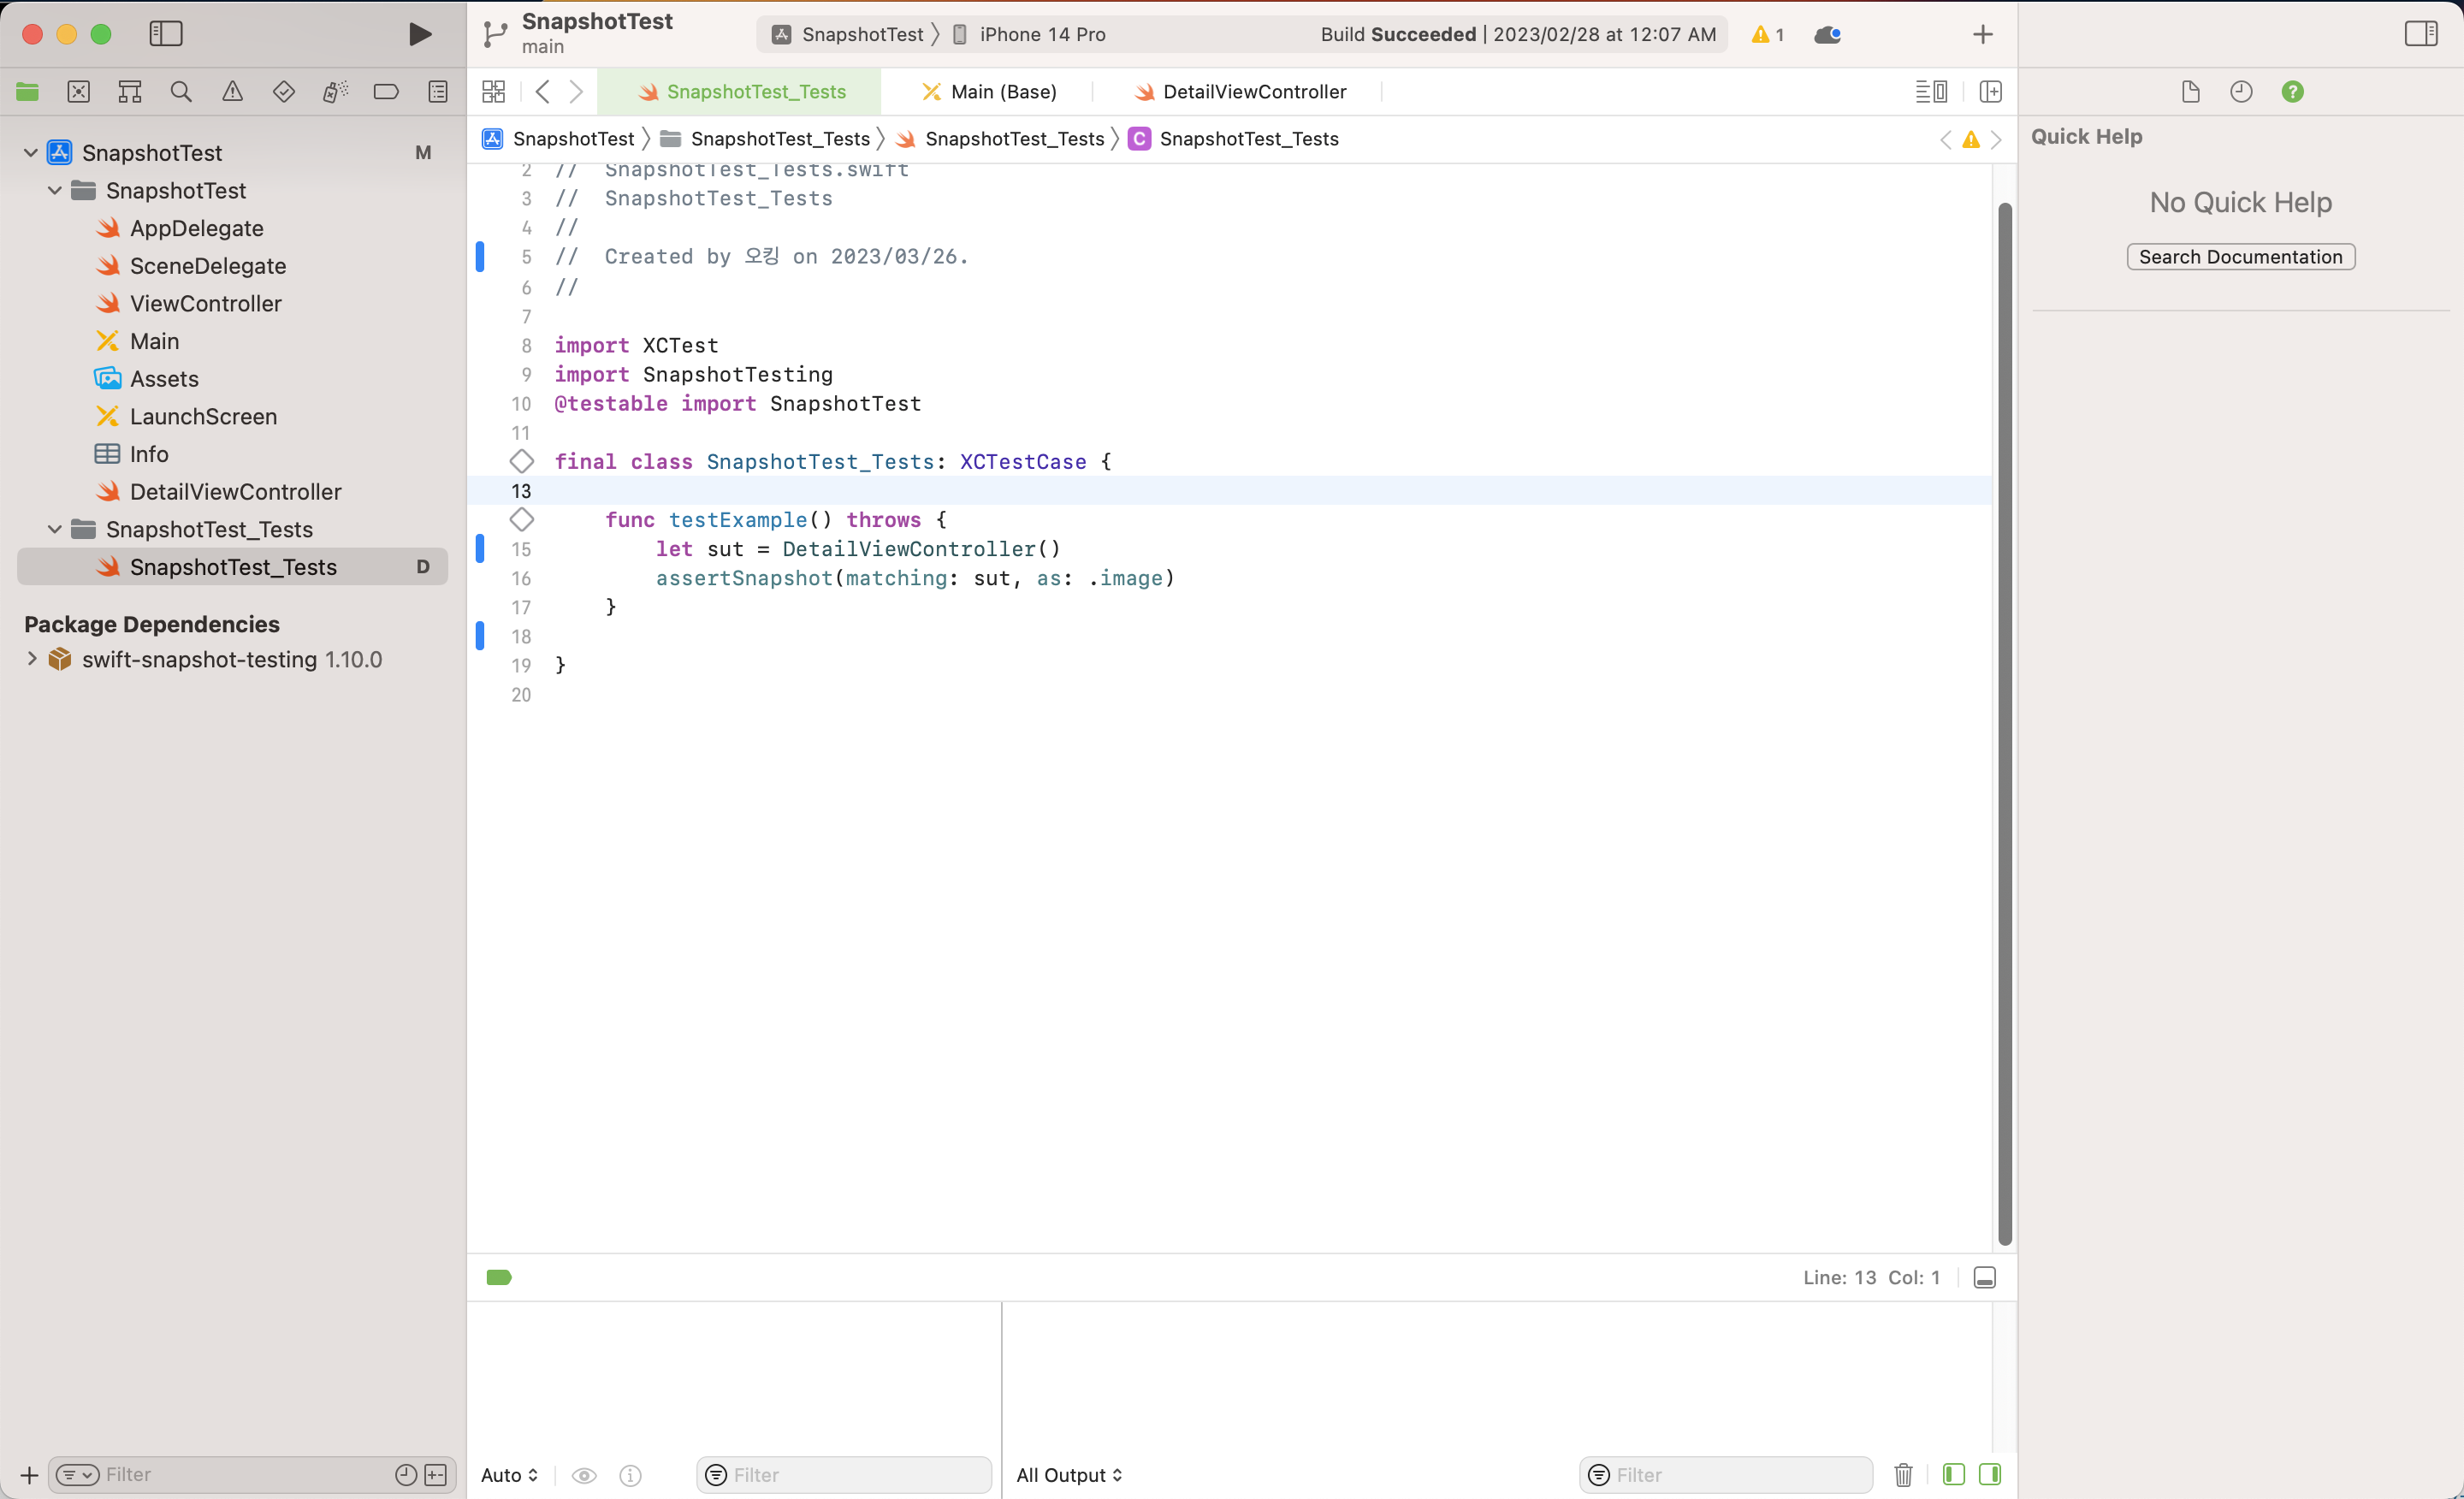Toggle the left navigator sidebar
Screen dimensions: 2464x1499
[166, 34]
